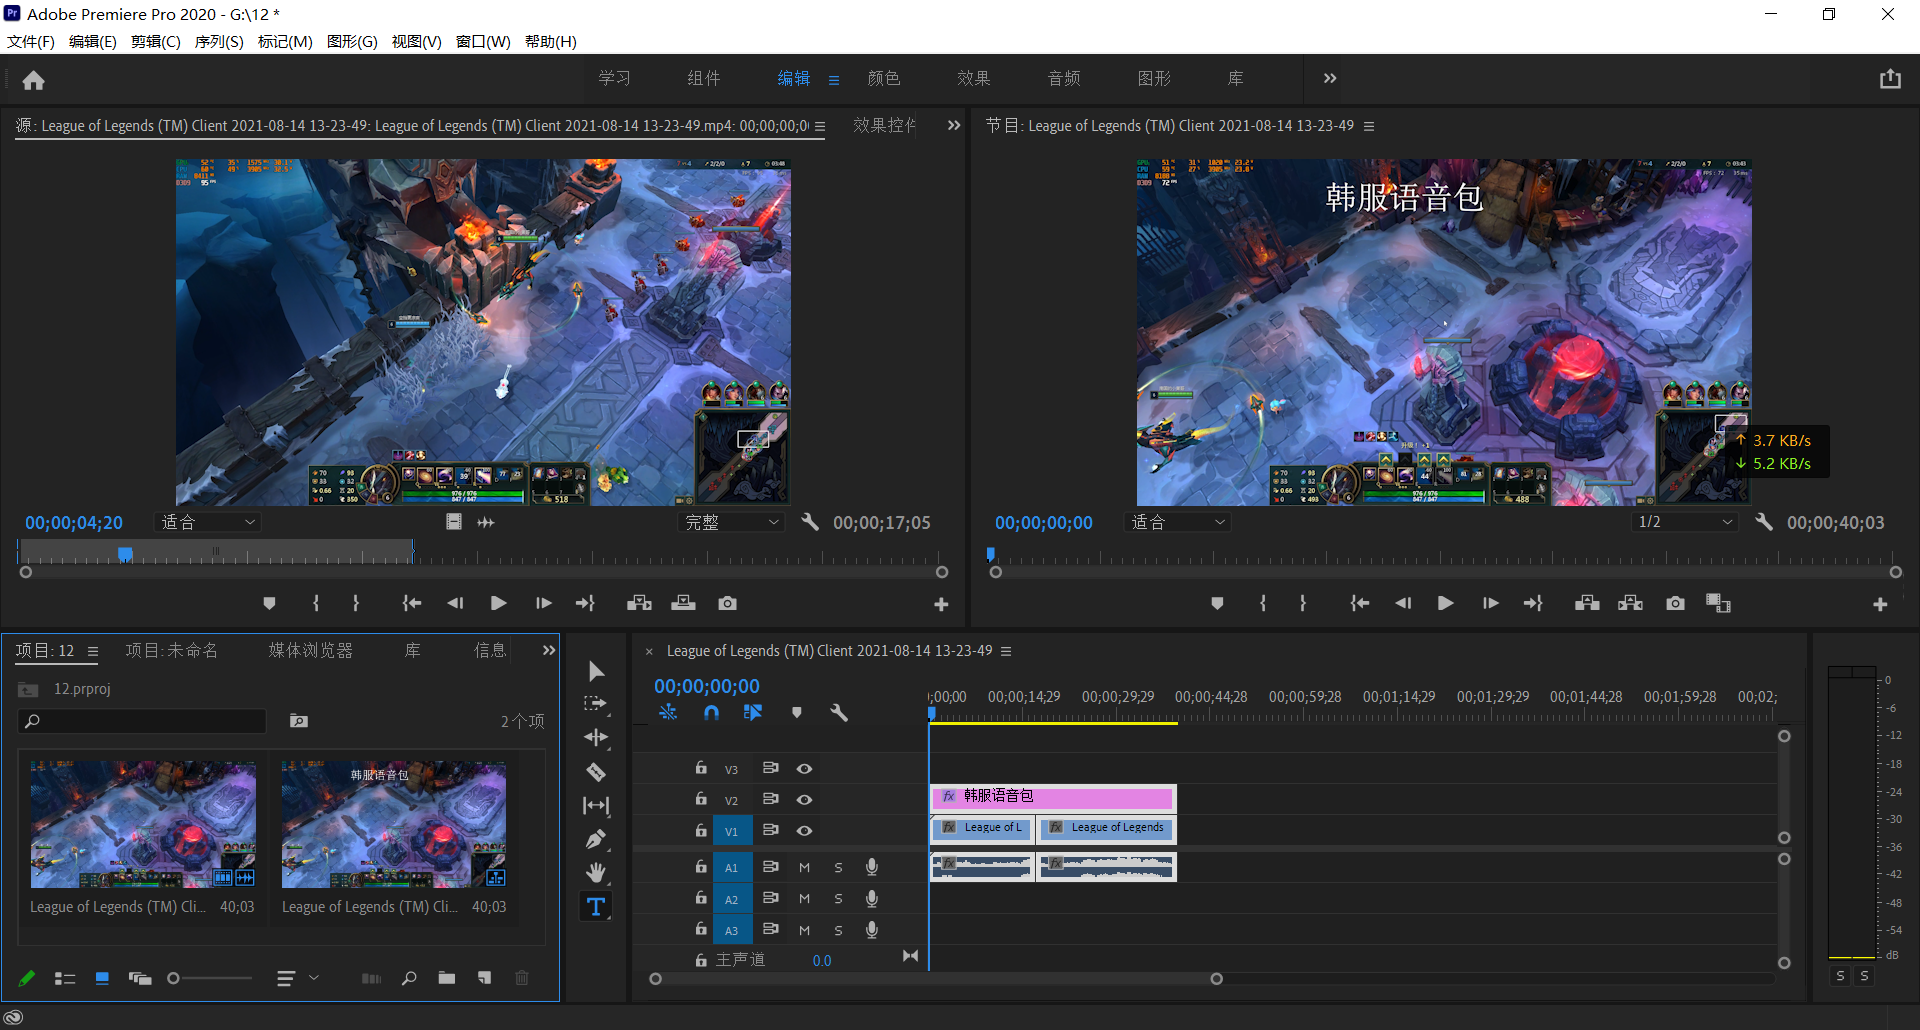Open Program monitor settings wrench
Screen dimensions: 1920x1030
[x=1764, y=522]
